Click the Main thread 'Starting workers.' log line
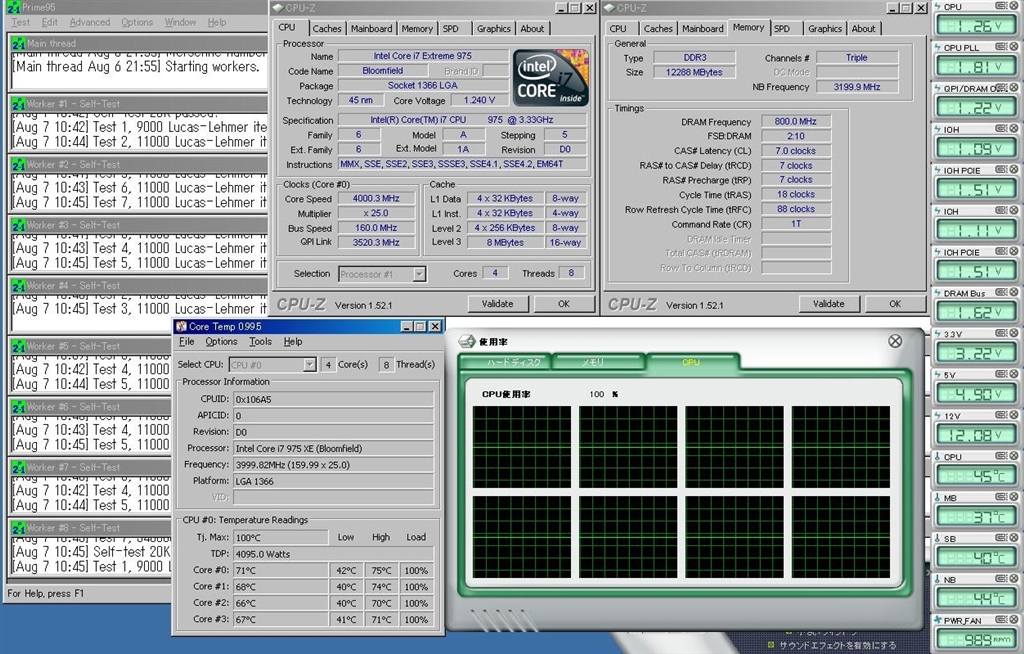1024x654 pixels. click(136, 67)
